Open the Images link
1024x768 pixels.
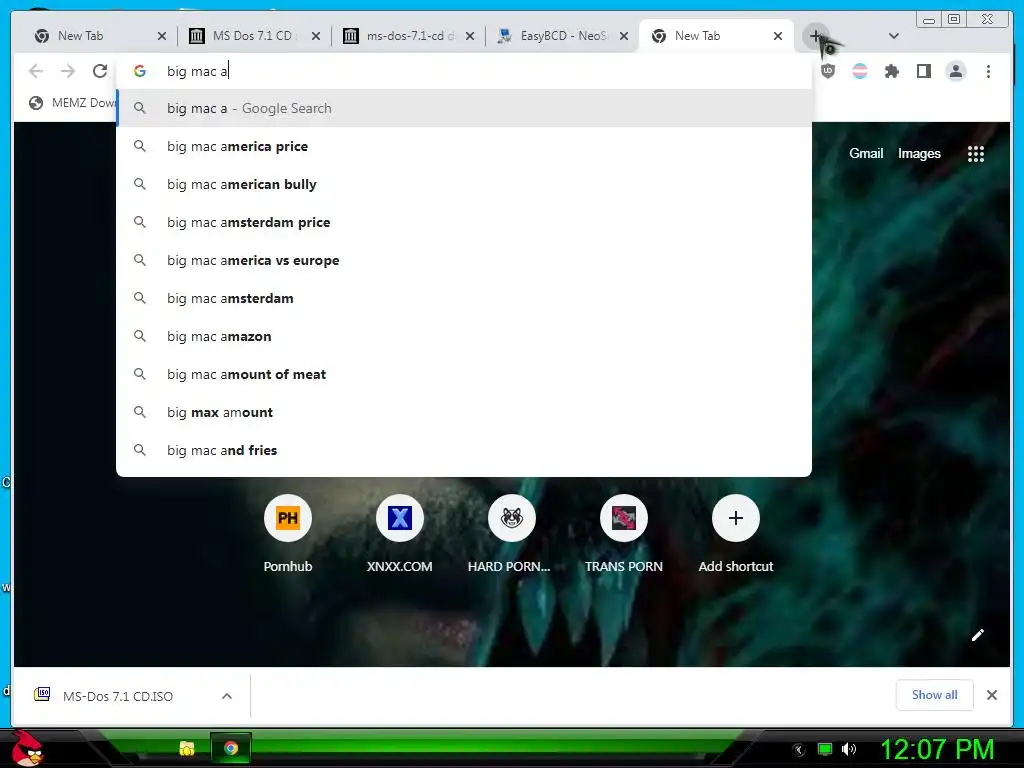(919, 153)
